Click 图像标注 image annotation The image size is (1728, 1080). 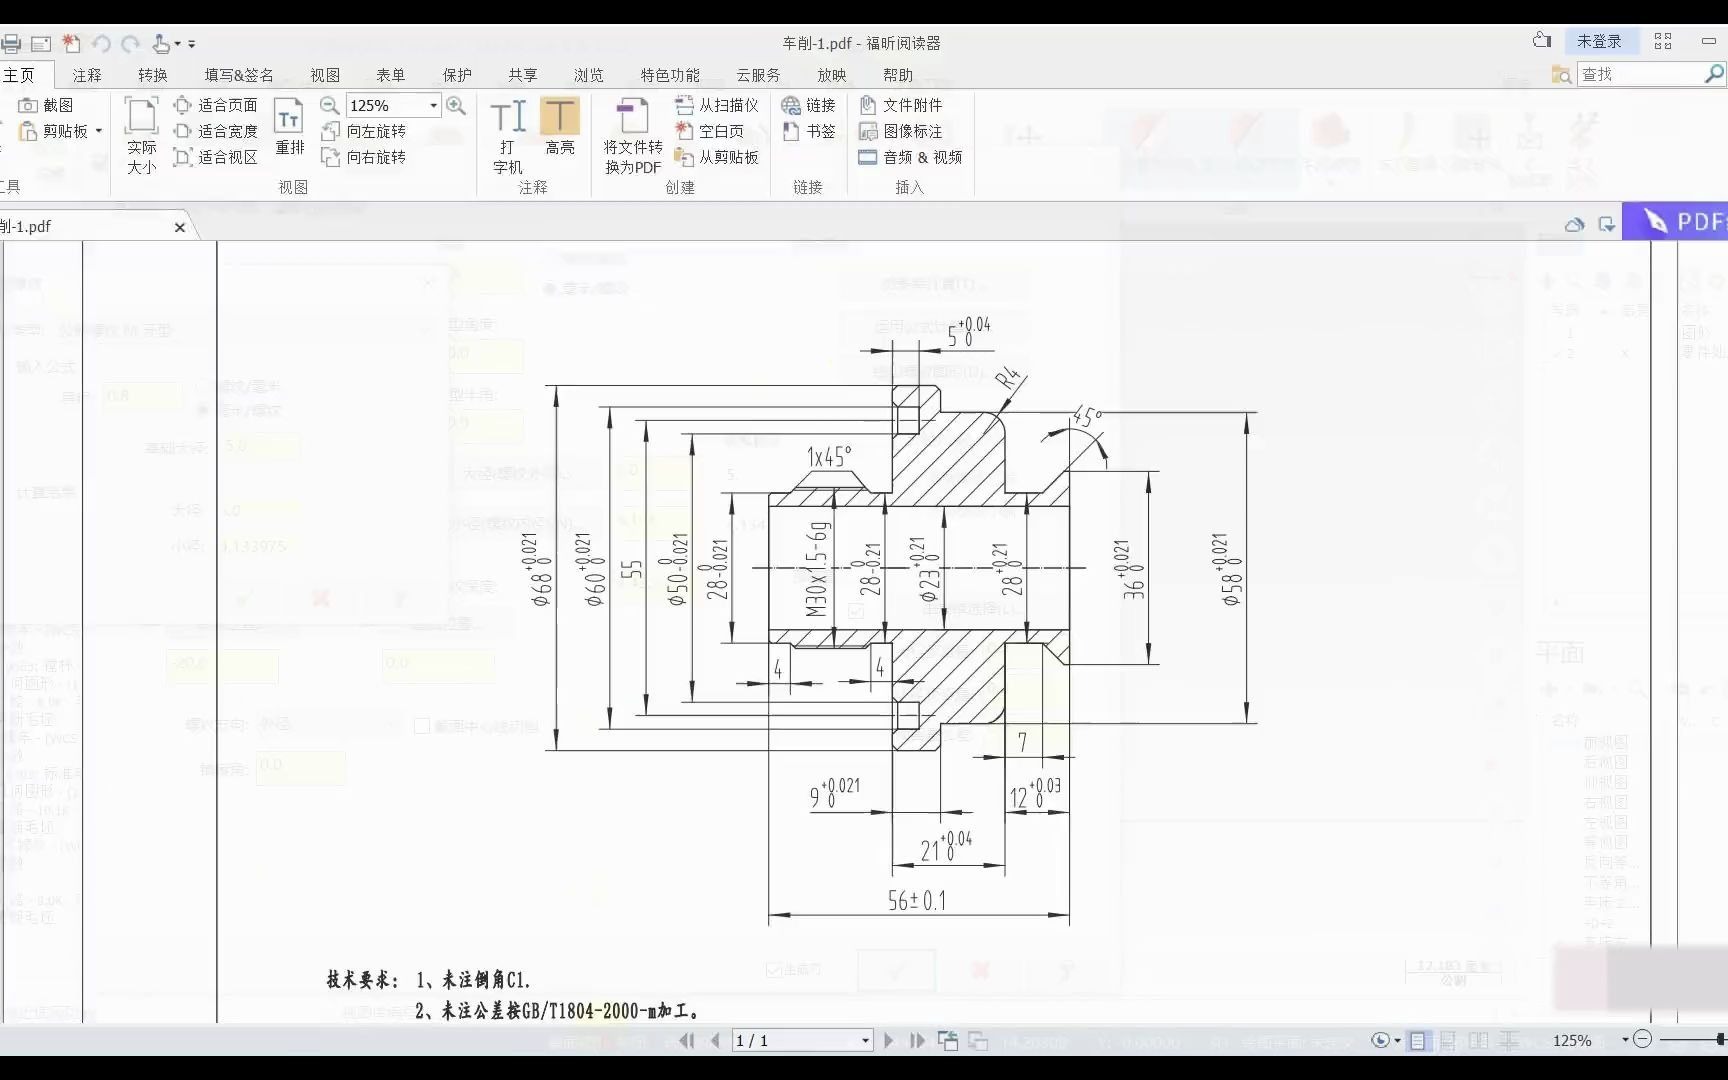[x=901, y=131]
